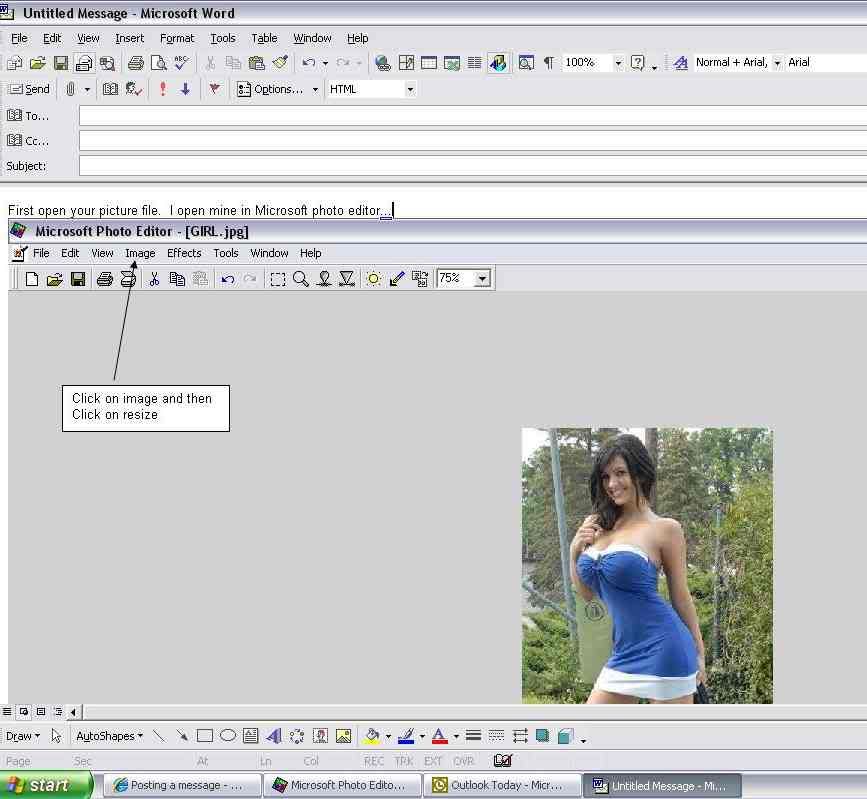Screen dimensions: 867x799
Task: Expand the 100% zoom dropdown in Word
Action: (x=618, y=63)
